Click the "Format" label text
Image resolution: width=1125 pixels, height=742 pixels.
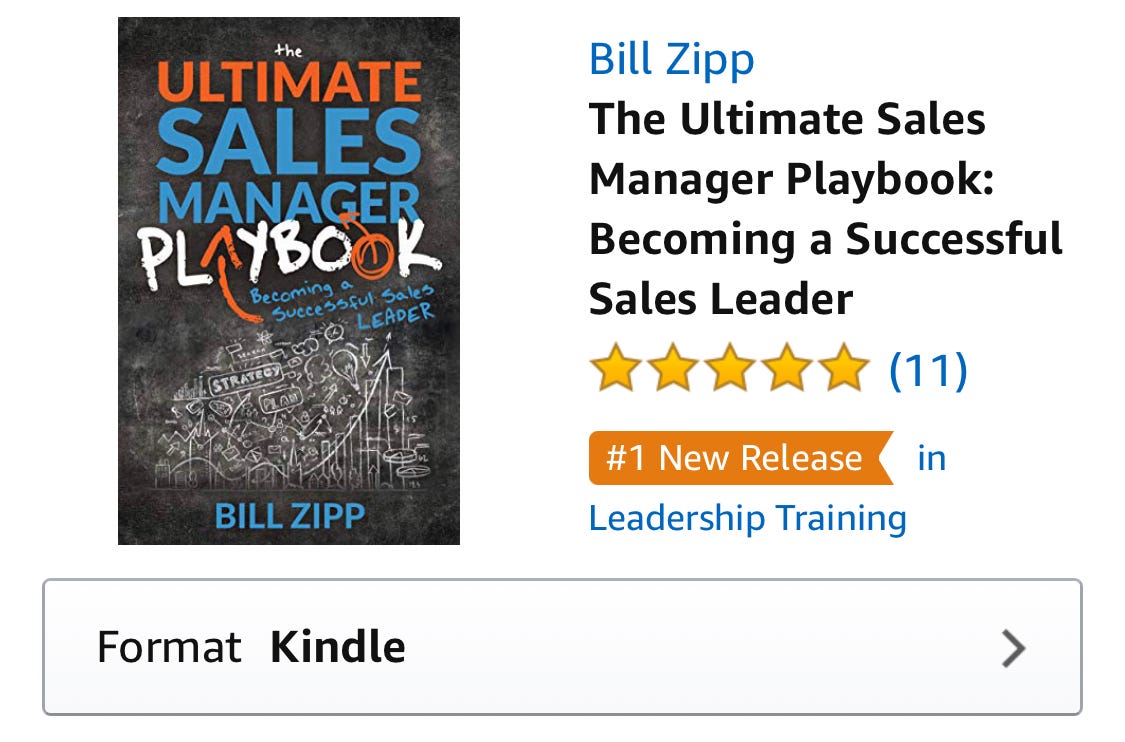pyautogui.click(x=169, y=647)
